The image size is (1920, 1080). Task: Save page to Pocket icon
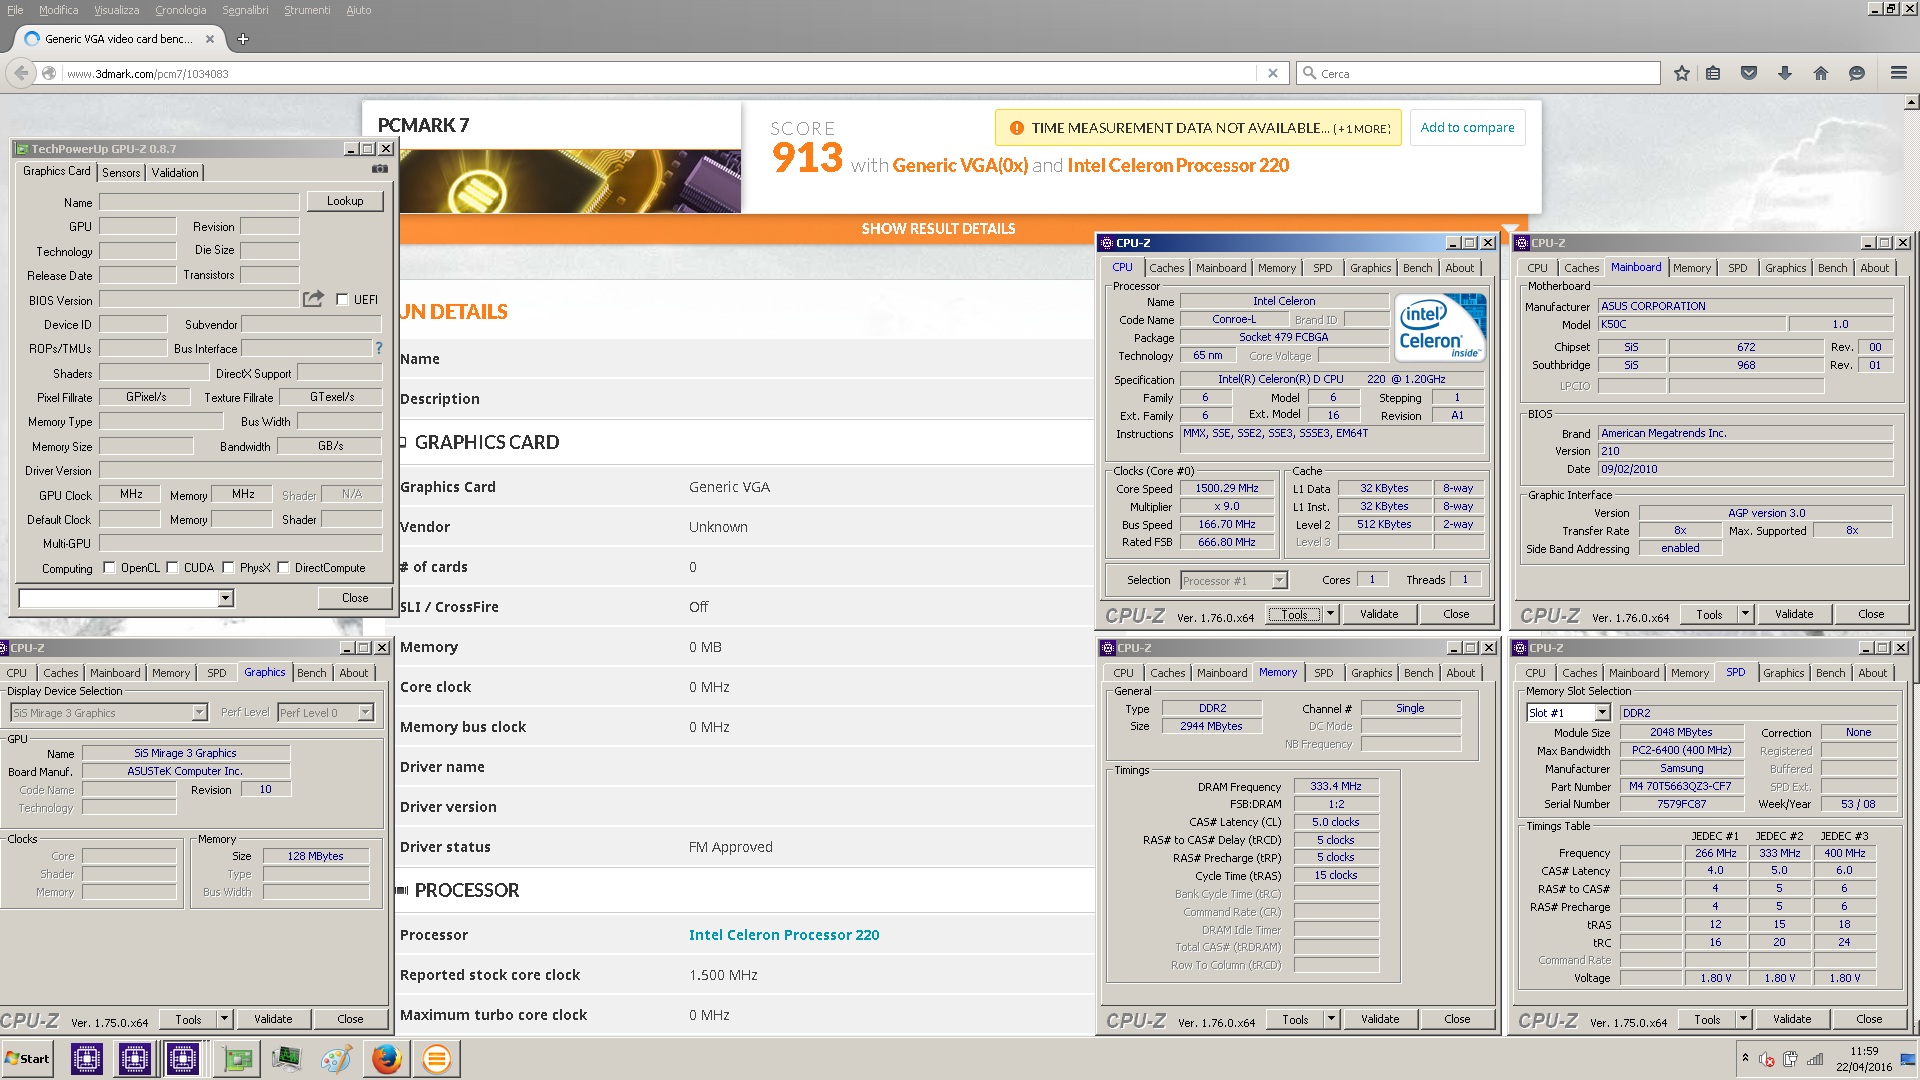(1749, 73)
